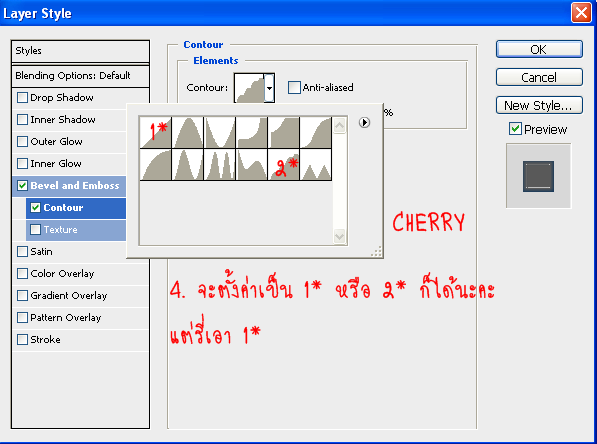597x444 pixels.
Task: Enable the Gradient Overlay checkbox
Action: [x=22, y=295]
